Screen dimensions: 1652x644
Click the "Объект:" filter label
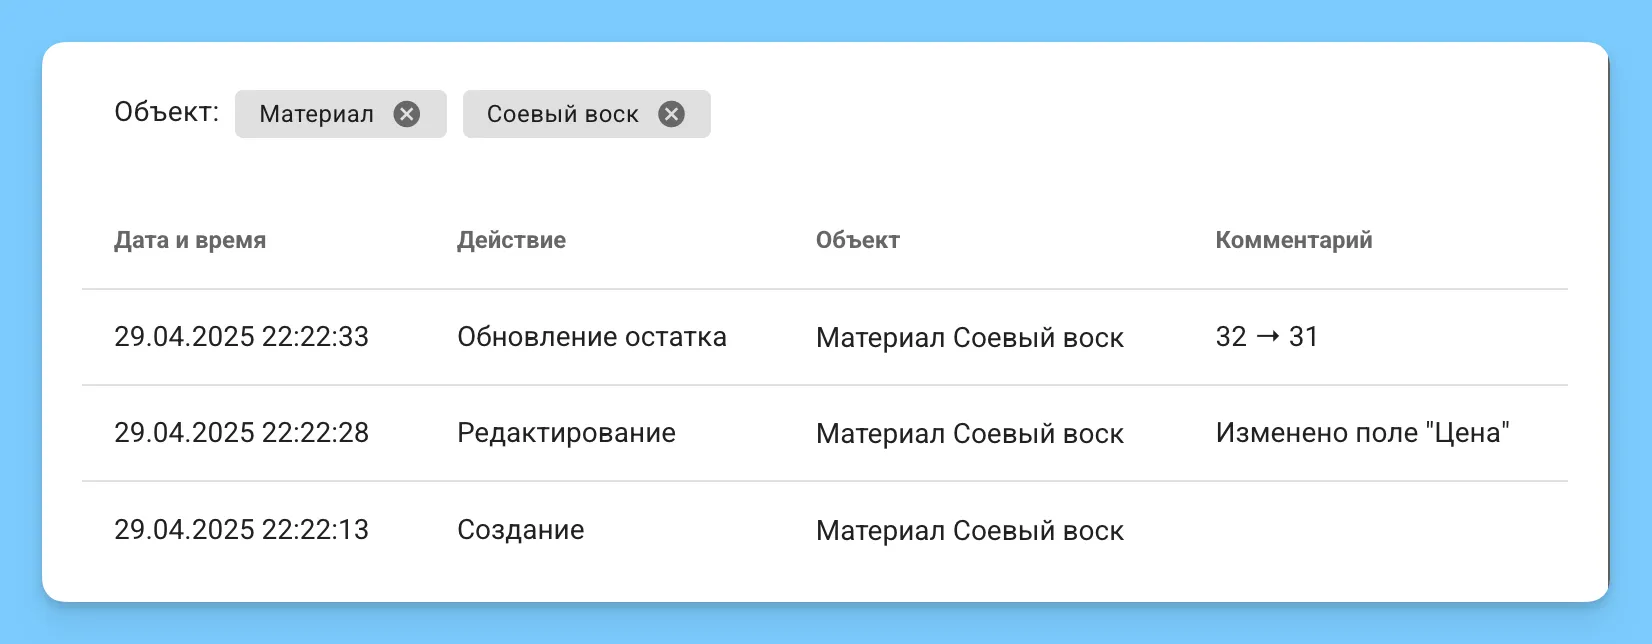click(166, 111)
